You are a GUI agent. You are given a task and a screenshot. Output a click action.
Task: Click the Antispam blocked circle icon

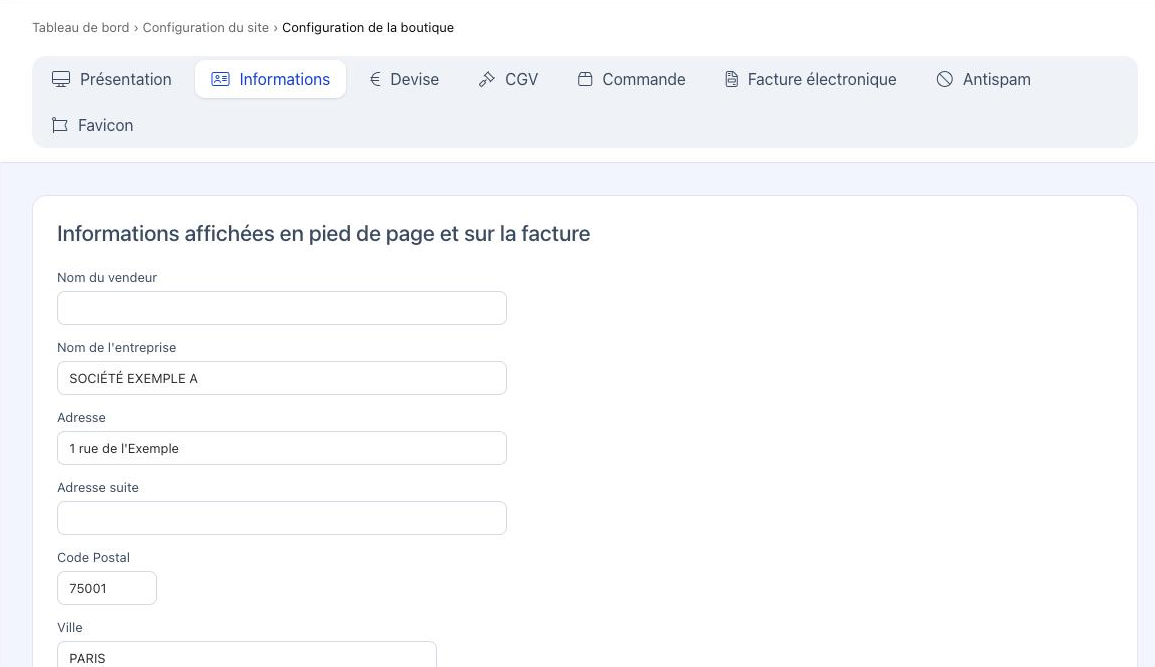coord(944,80)
